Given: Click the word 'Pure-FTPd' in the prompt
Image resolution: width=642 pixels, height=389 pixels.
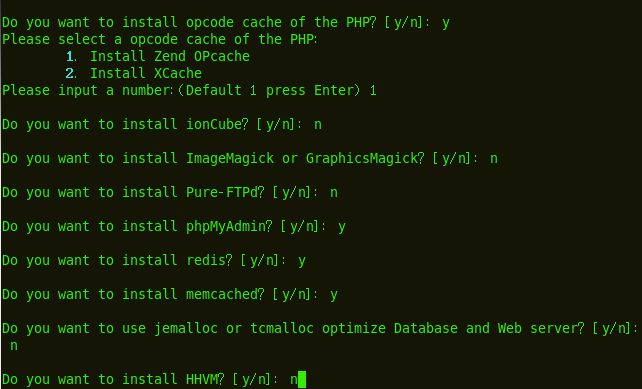Looking at the screenshot, I should [x=225, y=192].
